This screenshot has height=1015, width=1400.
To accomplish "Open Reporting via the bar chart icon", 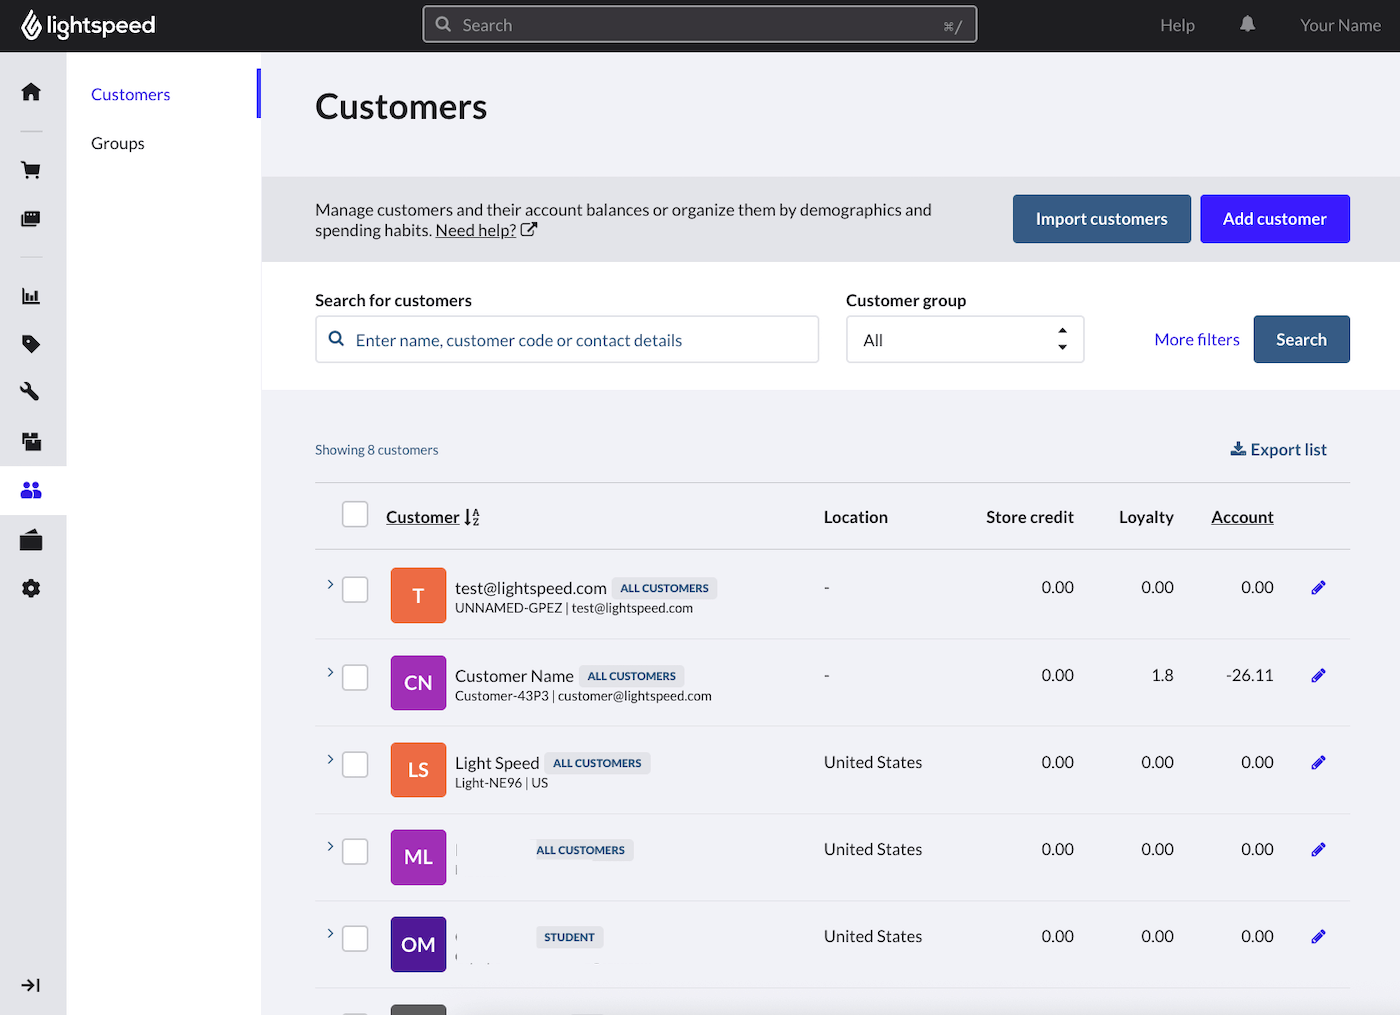I will [31, 296].
